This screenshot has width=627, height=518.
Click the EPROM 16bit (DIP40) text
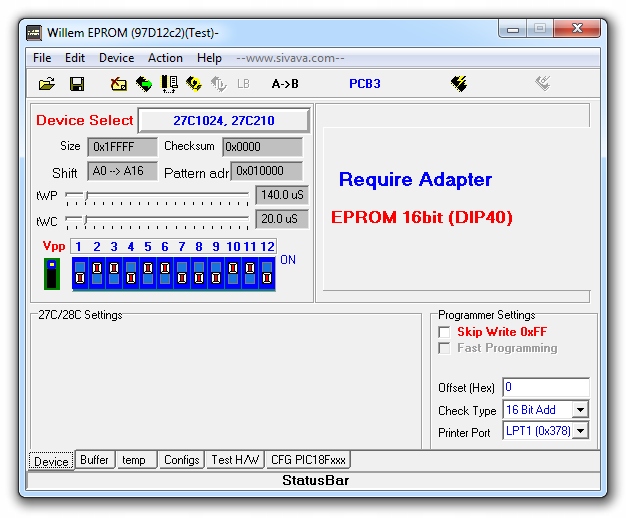point(421,217)
